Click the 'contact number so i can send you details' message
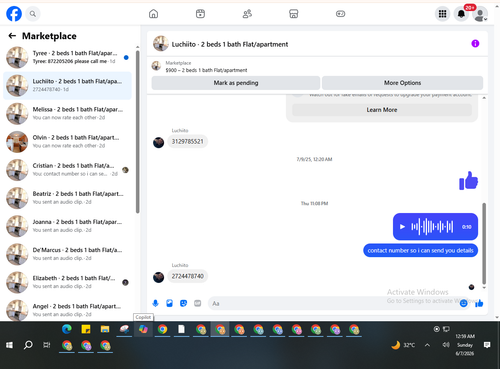Screen dimensions: 500x369 [420, 251]
